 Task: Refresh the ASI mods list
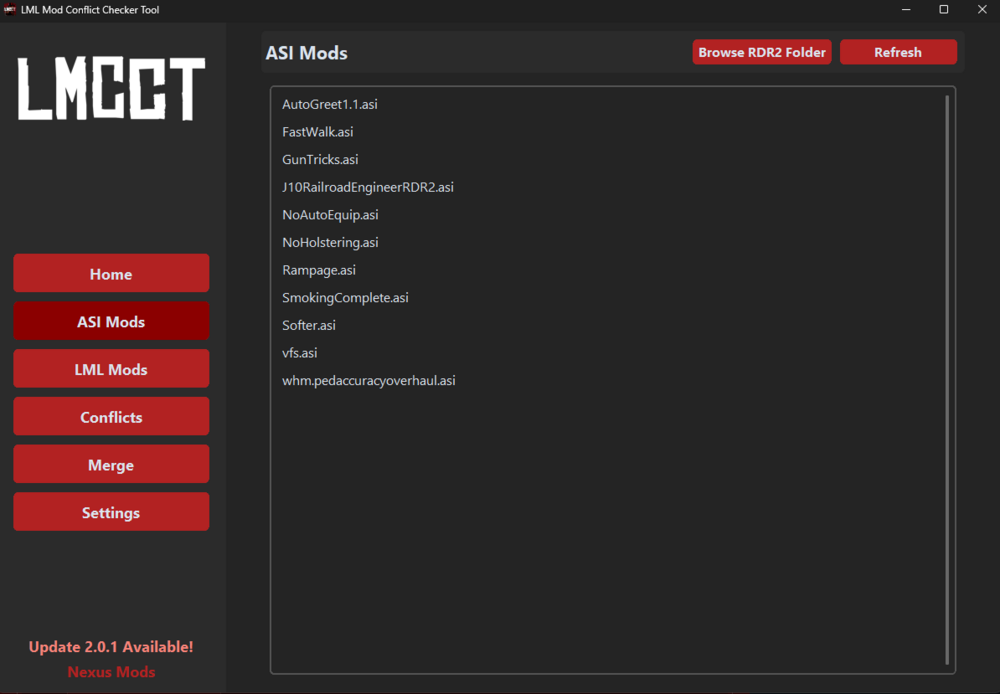tap(898, 53)
